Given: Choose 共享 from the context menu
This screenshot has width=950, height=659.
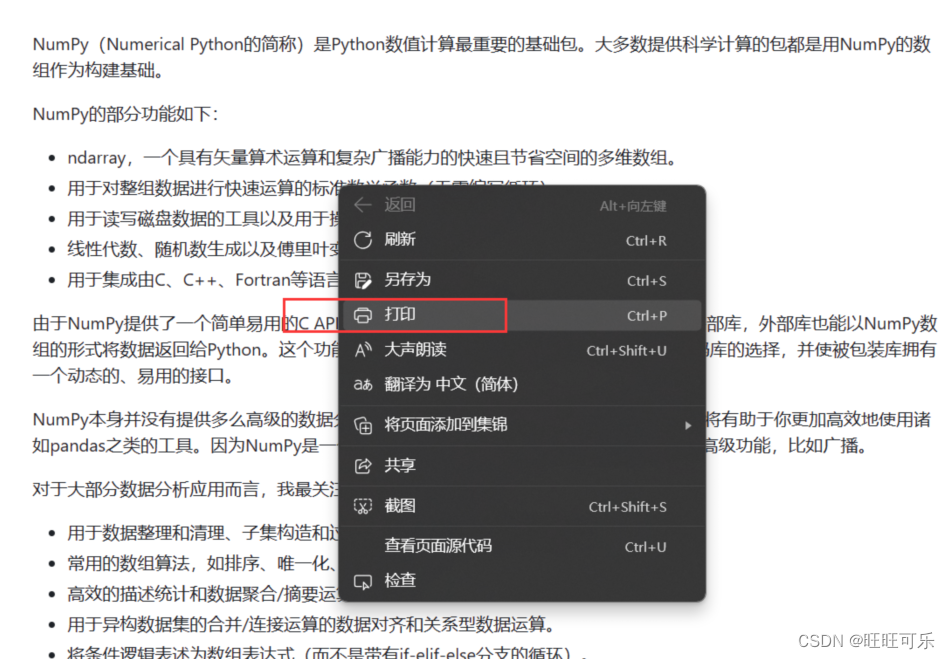Looking at the screenshot, I should 522,466.
